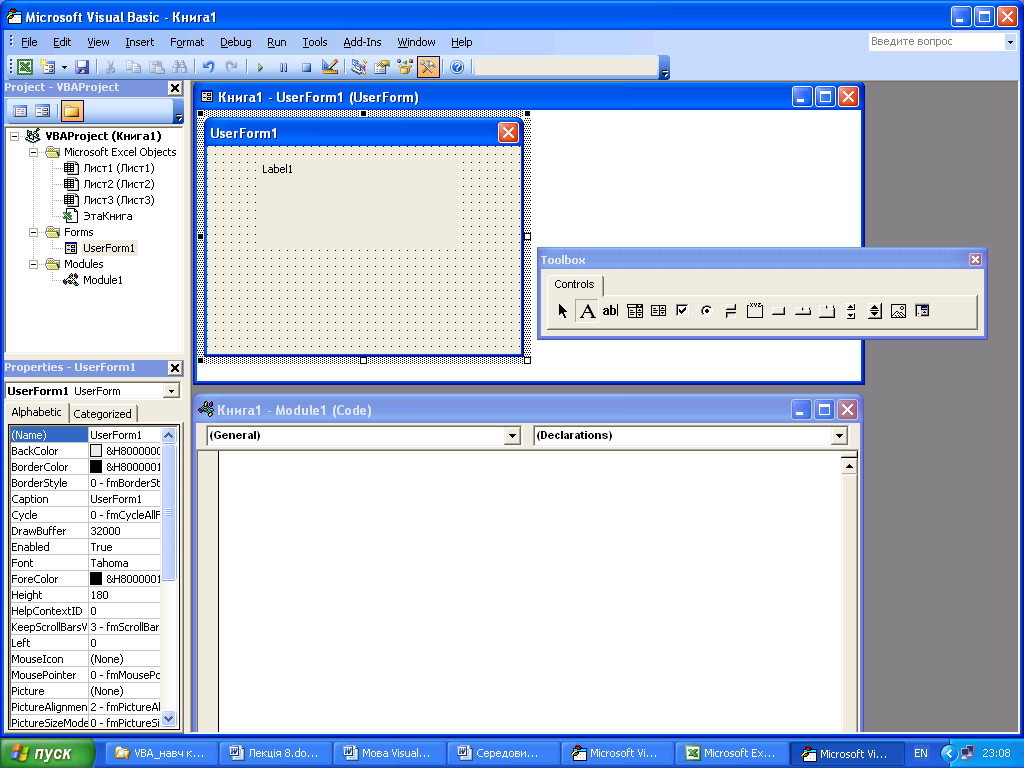Viewport: 1024px width, 768px height.
Task: Open the Insert UserForm dropdown arrow
Action: [x=64, y=67]
